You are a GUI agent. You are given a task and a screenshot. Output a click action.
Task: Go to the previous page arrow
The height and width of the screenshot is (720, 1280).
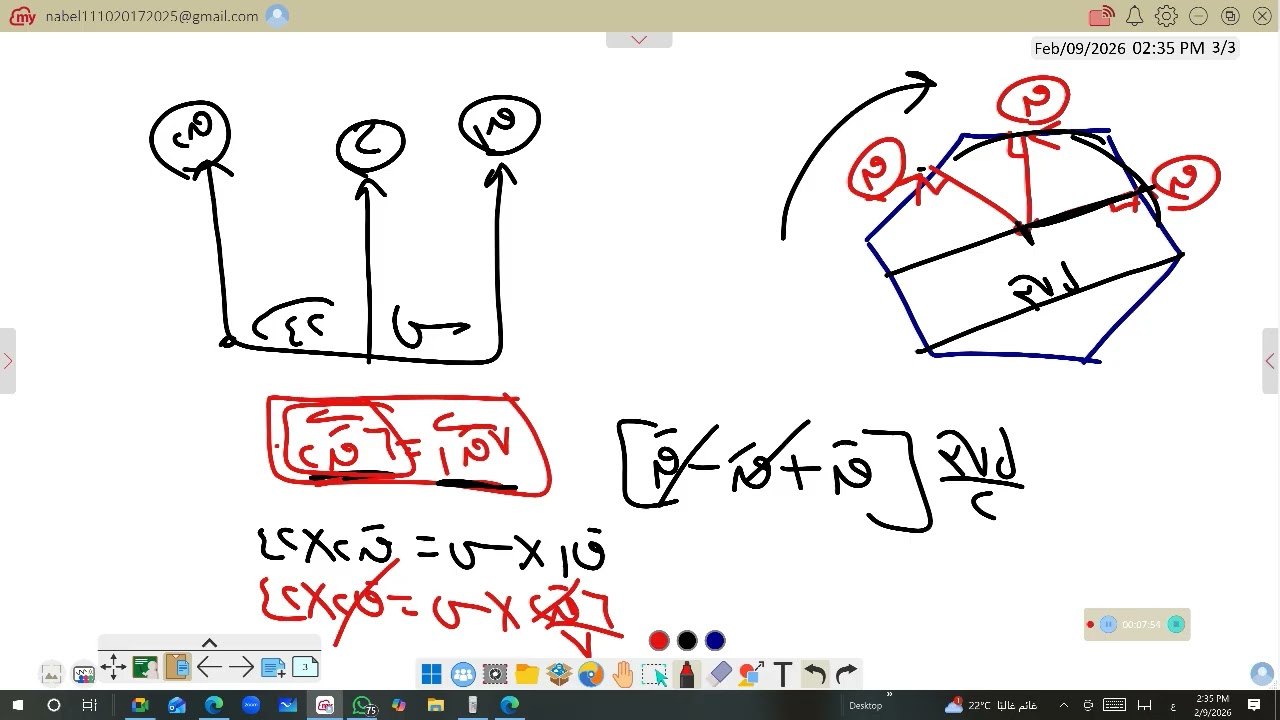pos(209,667)
